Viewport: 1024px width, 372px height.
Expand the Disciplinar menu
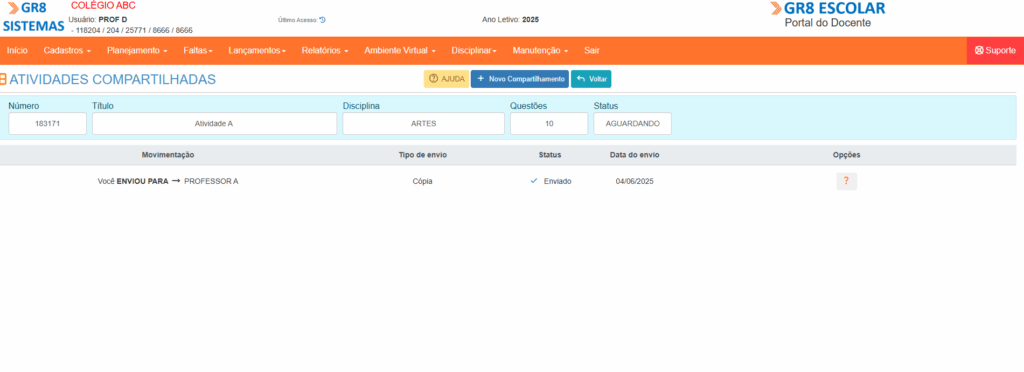click(x=474, y=50)
